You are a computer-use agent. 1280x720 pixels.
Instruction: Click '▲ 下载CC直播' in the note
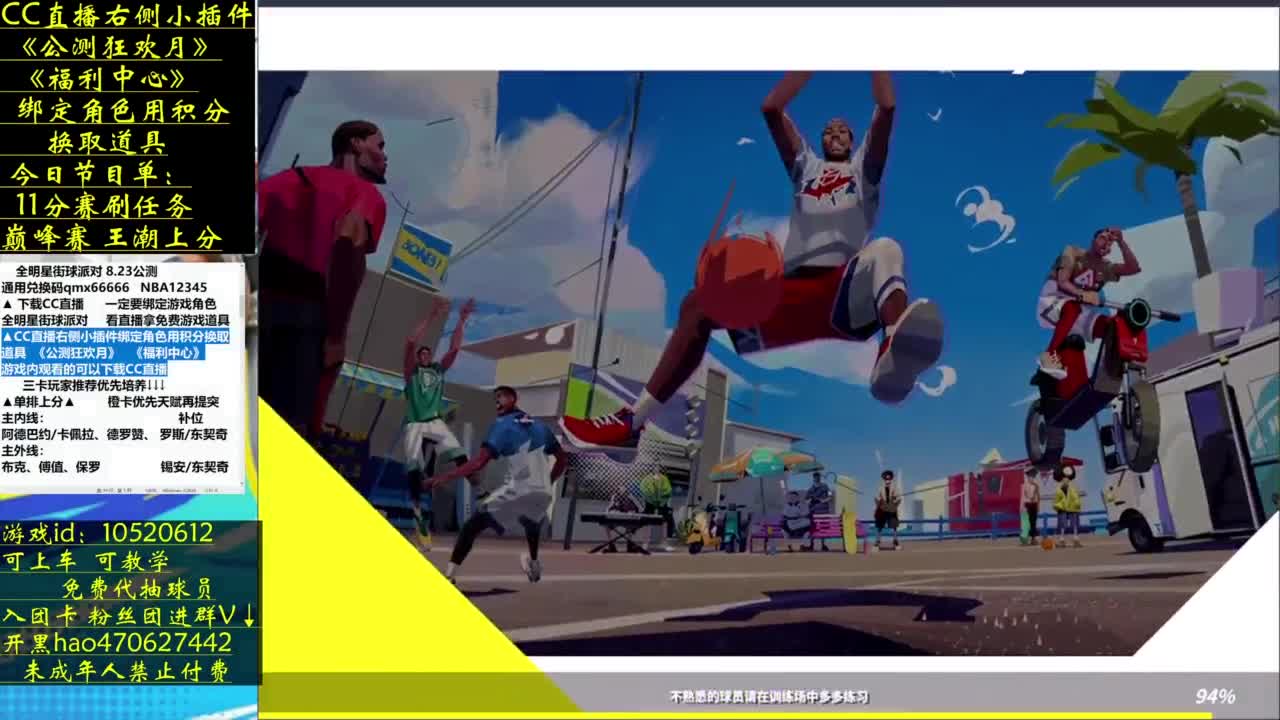(43, 304)
